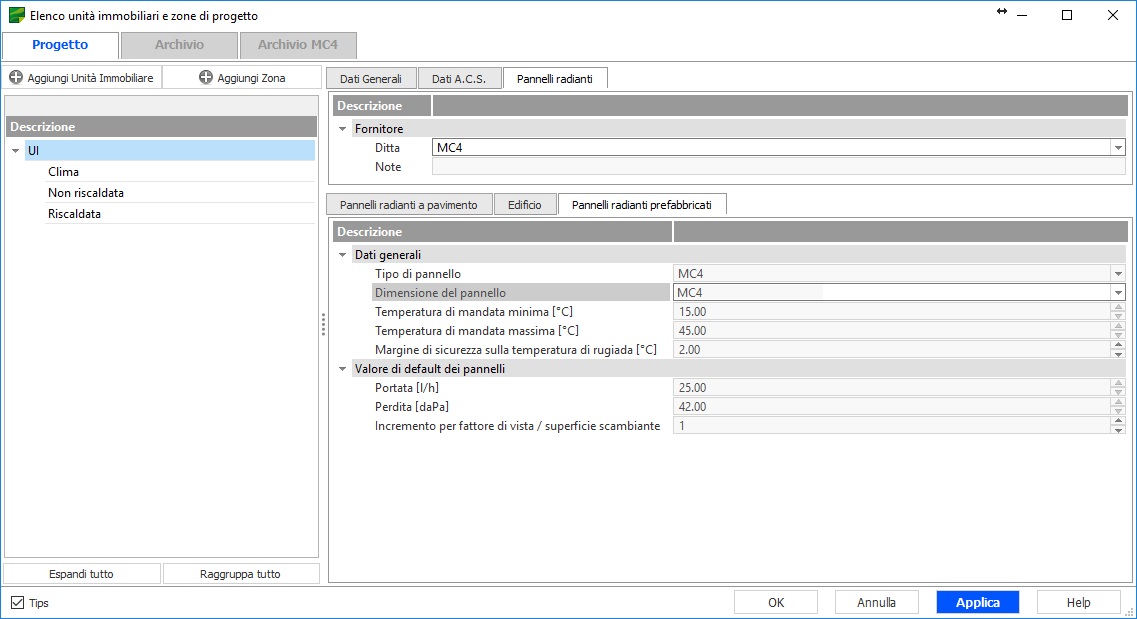Open the Tipo di pannello dropdown
This screenshot has width=1137, height=619.
point(1117,274)
